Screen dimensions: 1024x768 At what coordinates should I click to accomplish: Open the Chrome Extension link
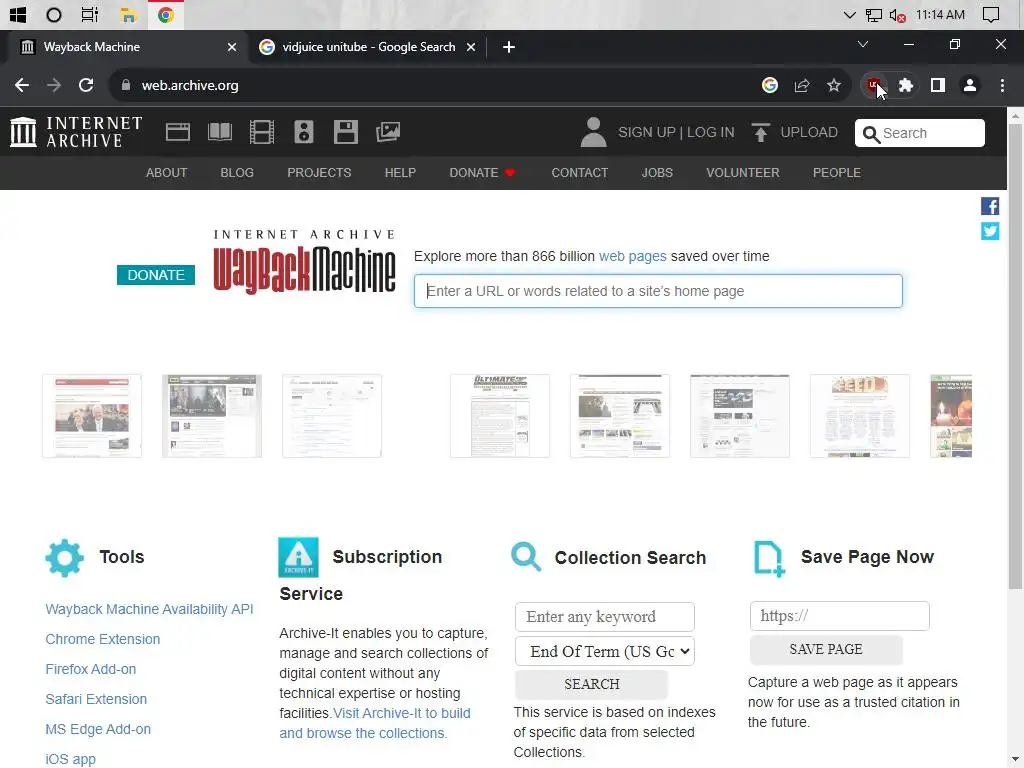pos(103,639)
